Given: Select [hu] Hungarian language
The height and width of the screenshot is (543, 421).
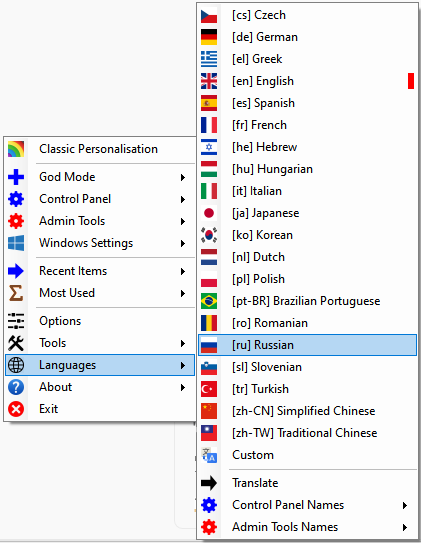Looking at the screenshot, I should coord(307,169).
